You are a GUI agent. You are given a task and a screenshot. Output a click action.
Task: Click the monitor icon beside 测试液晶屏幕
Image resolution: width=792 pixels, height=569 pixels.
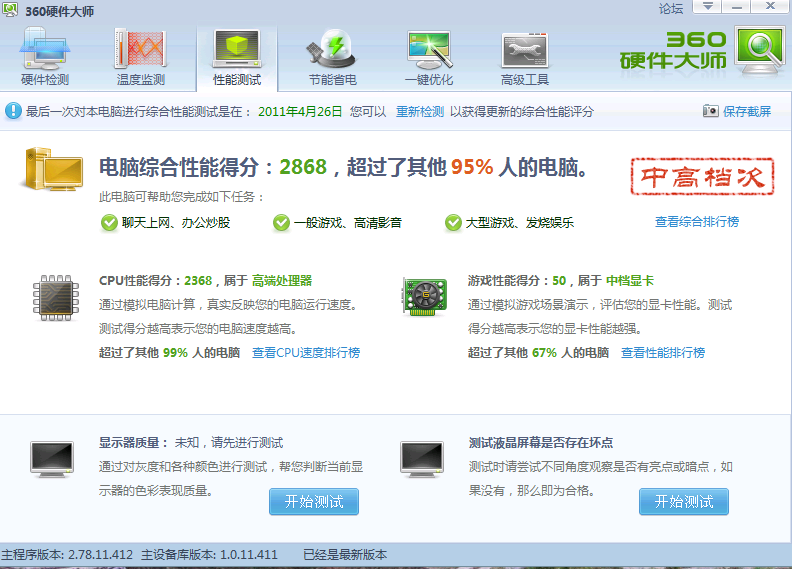point(422,459)
